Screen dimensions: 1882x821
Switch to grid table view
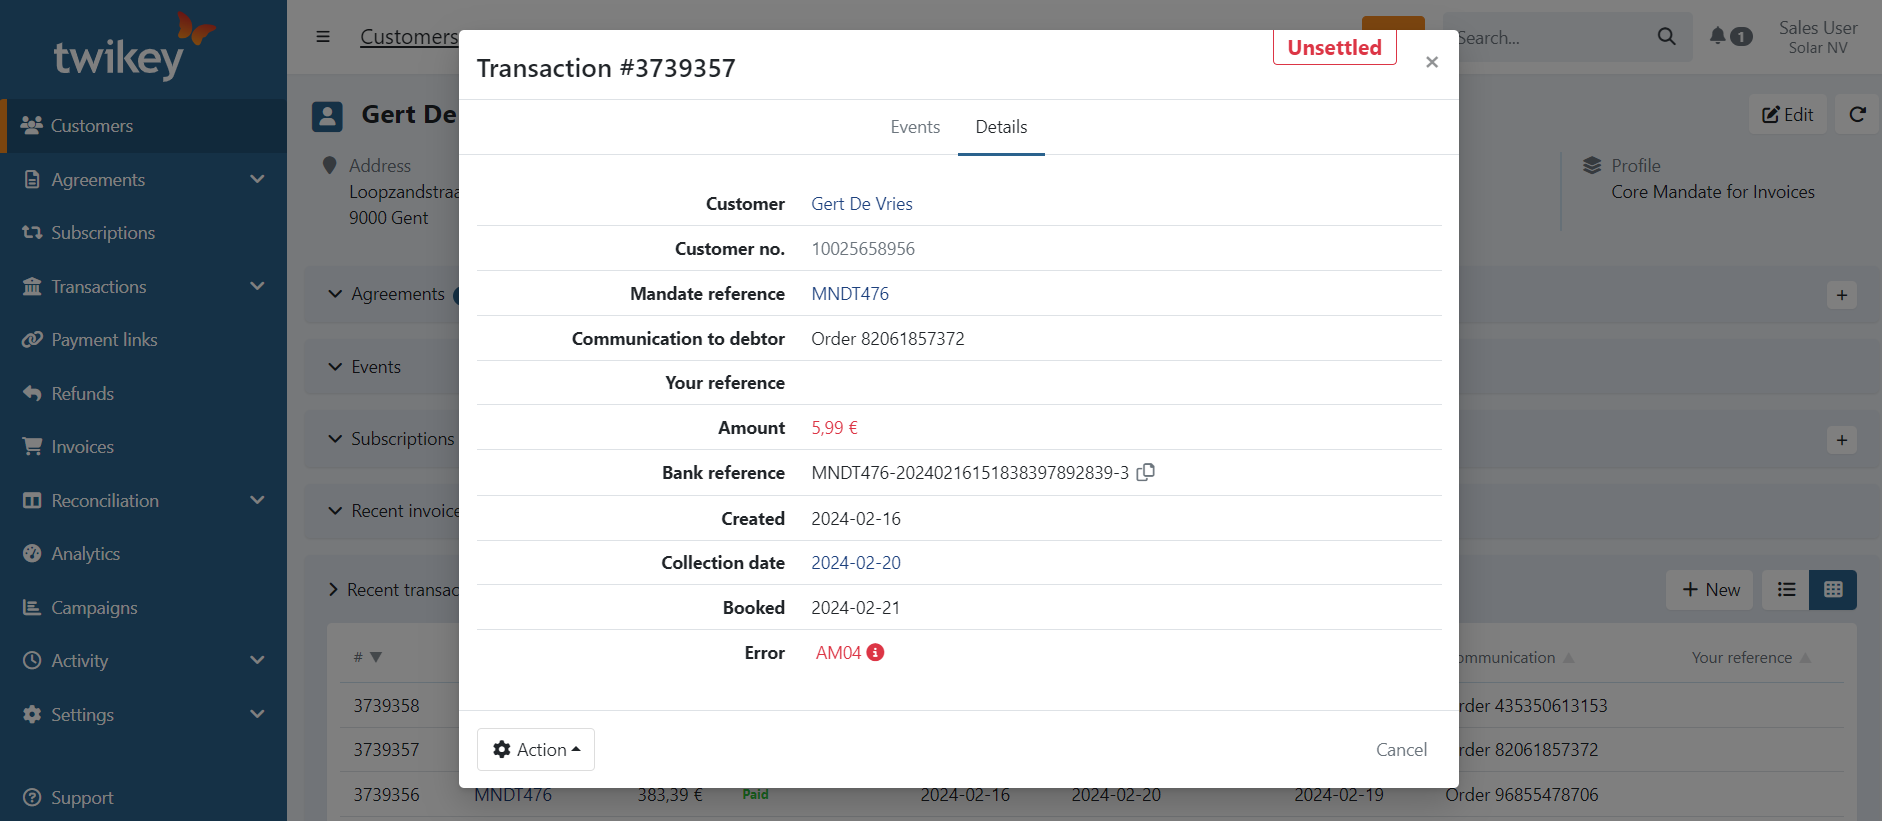point(1833,590)
